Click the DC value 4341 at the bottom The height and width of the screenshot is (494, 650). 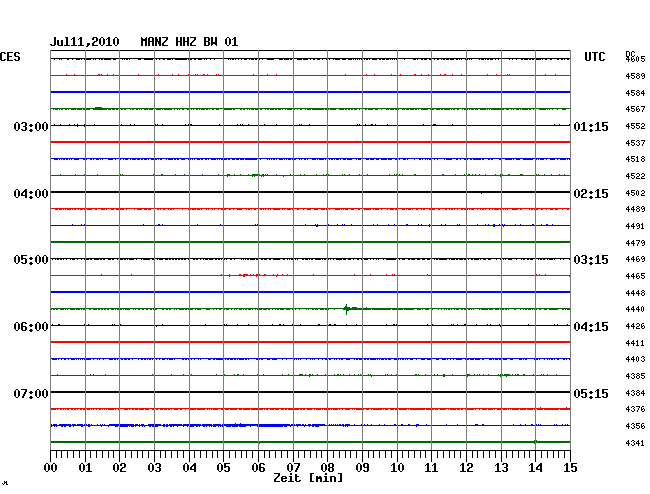point(634,443)
